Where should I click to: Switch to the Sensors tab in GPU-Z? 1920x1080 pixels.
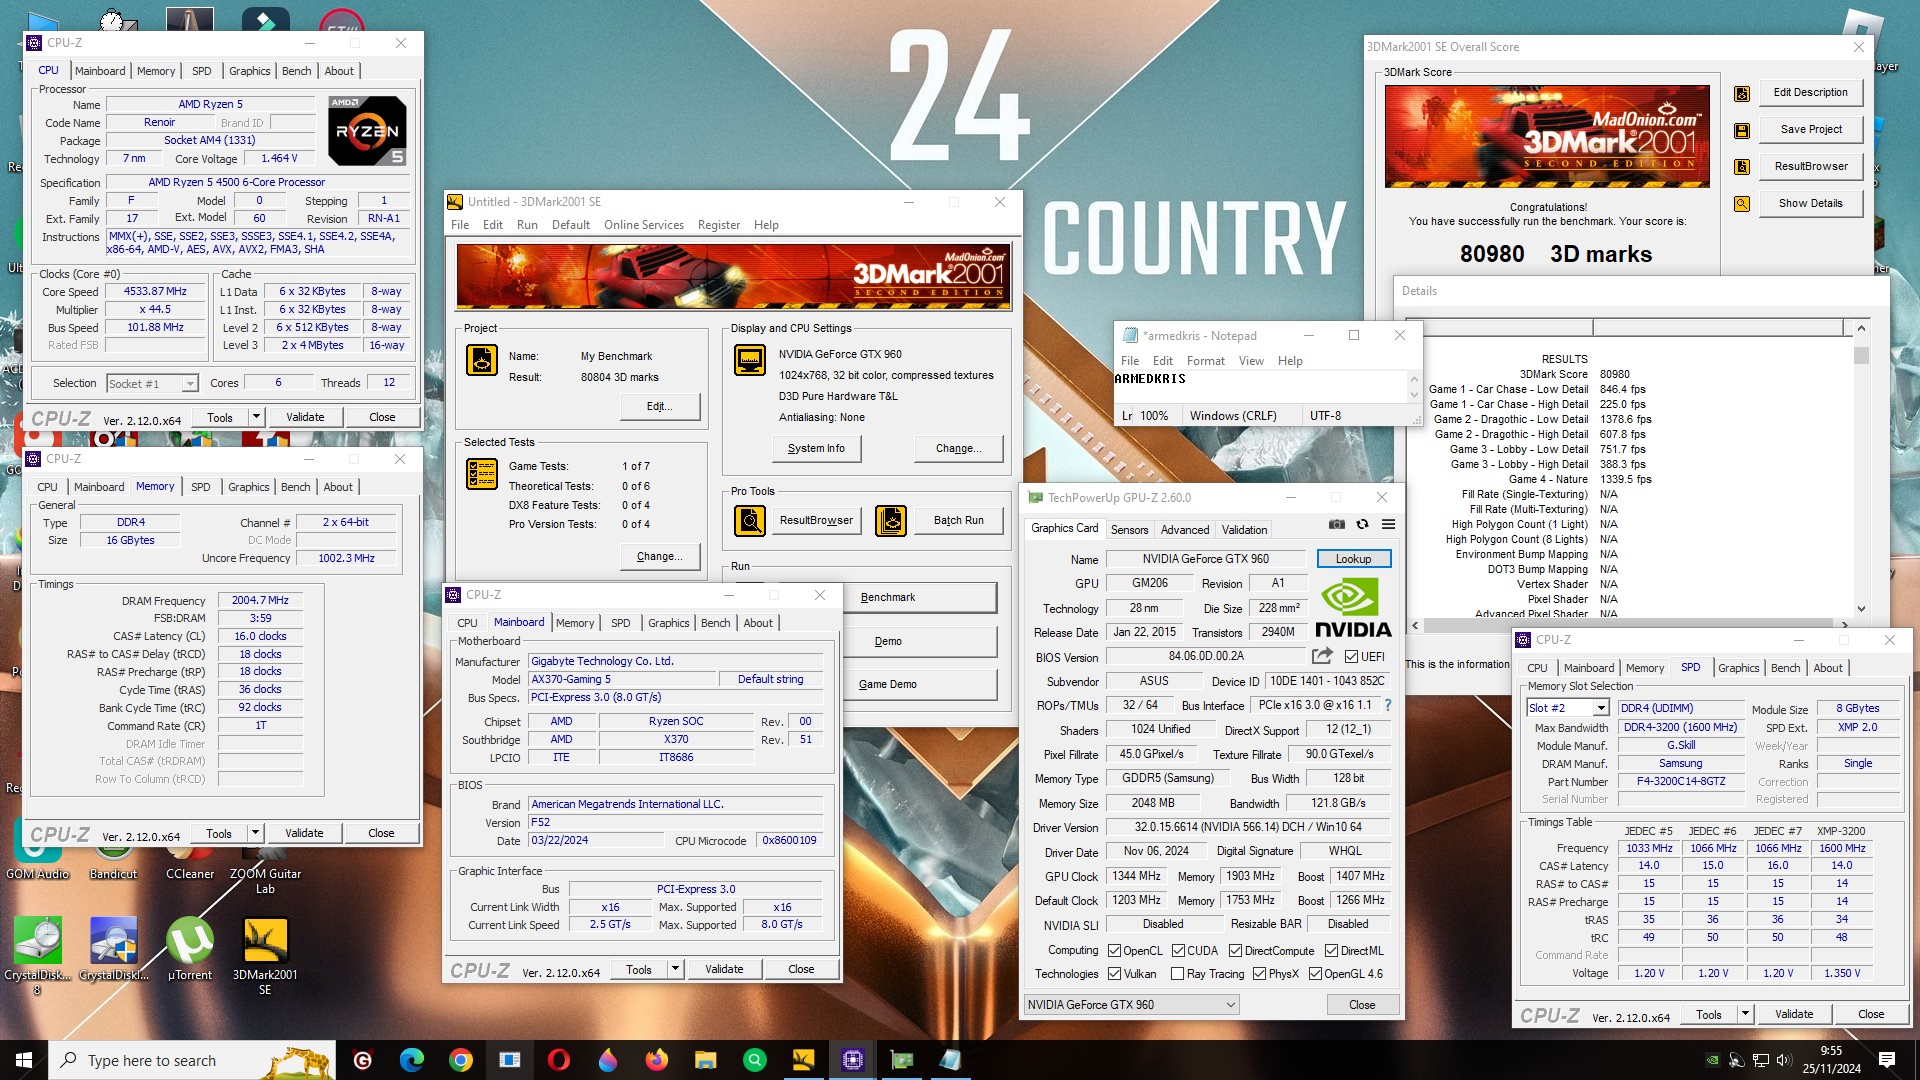(1129, 530)
